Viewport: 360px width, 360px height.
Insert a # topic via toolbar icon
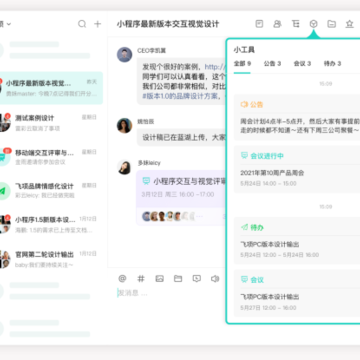[x=141, y=278]
